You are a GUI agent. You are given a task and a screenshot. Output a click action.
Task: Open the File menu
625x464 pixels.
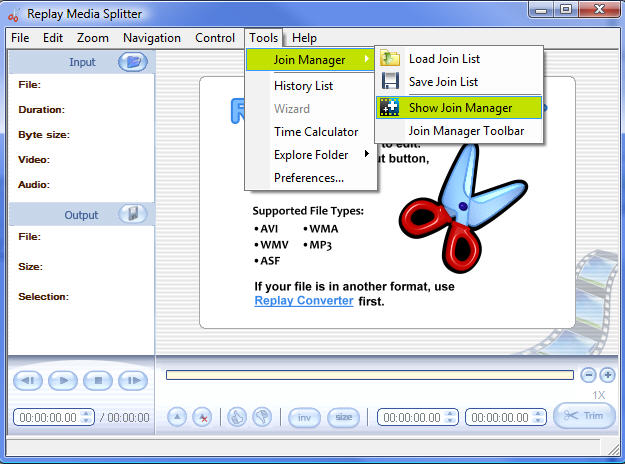(20, 38)
